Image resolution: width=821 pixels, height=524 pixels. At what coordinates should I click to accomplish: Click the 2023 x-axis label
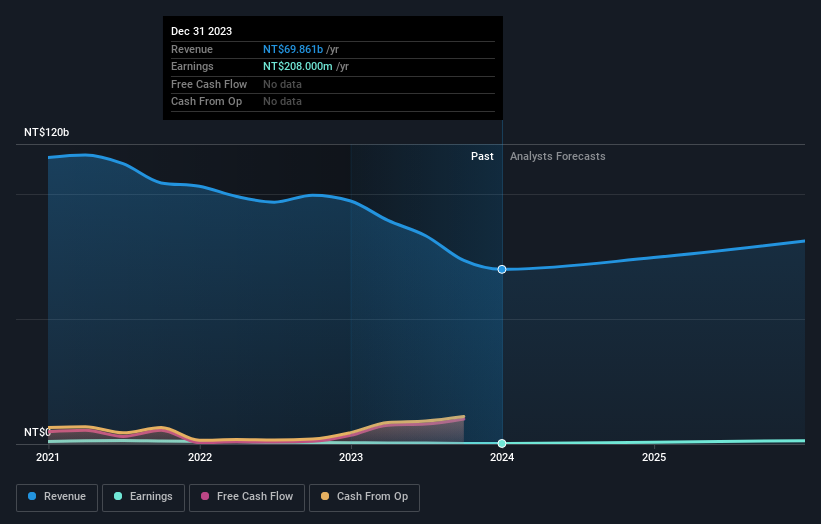(351, 457)
